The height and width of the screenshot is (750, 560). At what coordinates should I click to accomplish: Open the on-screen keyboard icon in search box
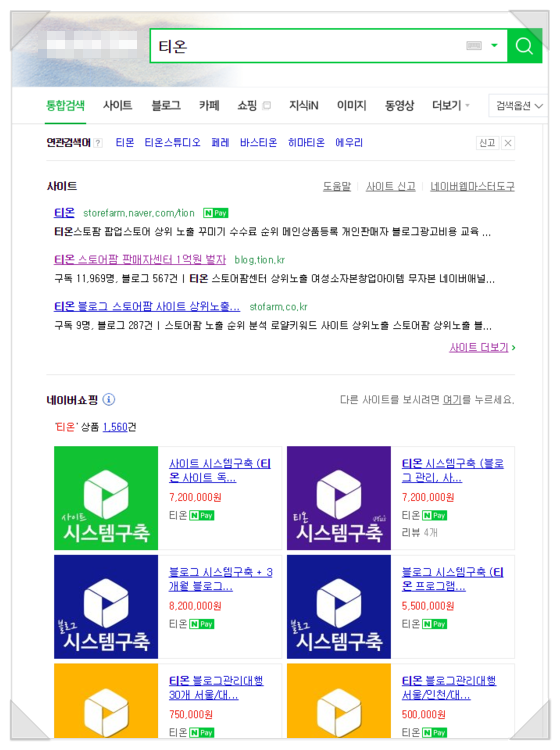click(474, 45)
